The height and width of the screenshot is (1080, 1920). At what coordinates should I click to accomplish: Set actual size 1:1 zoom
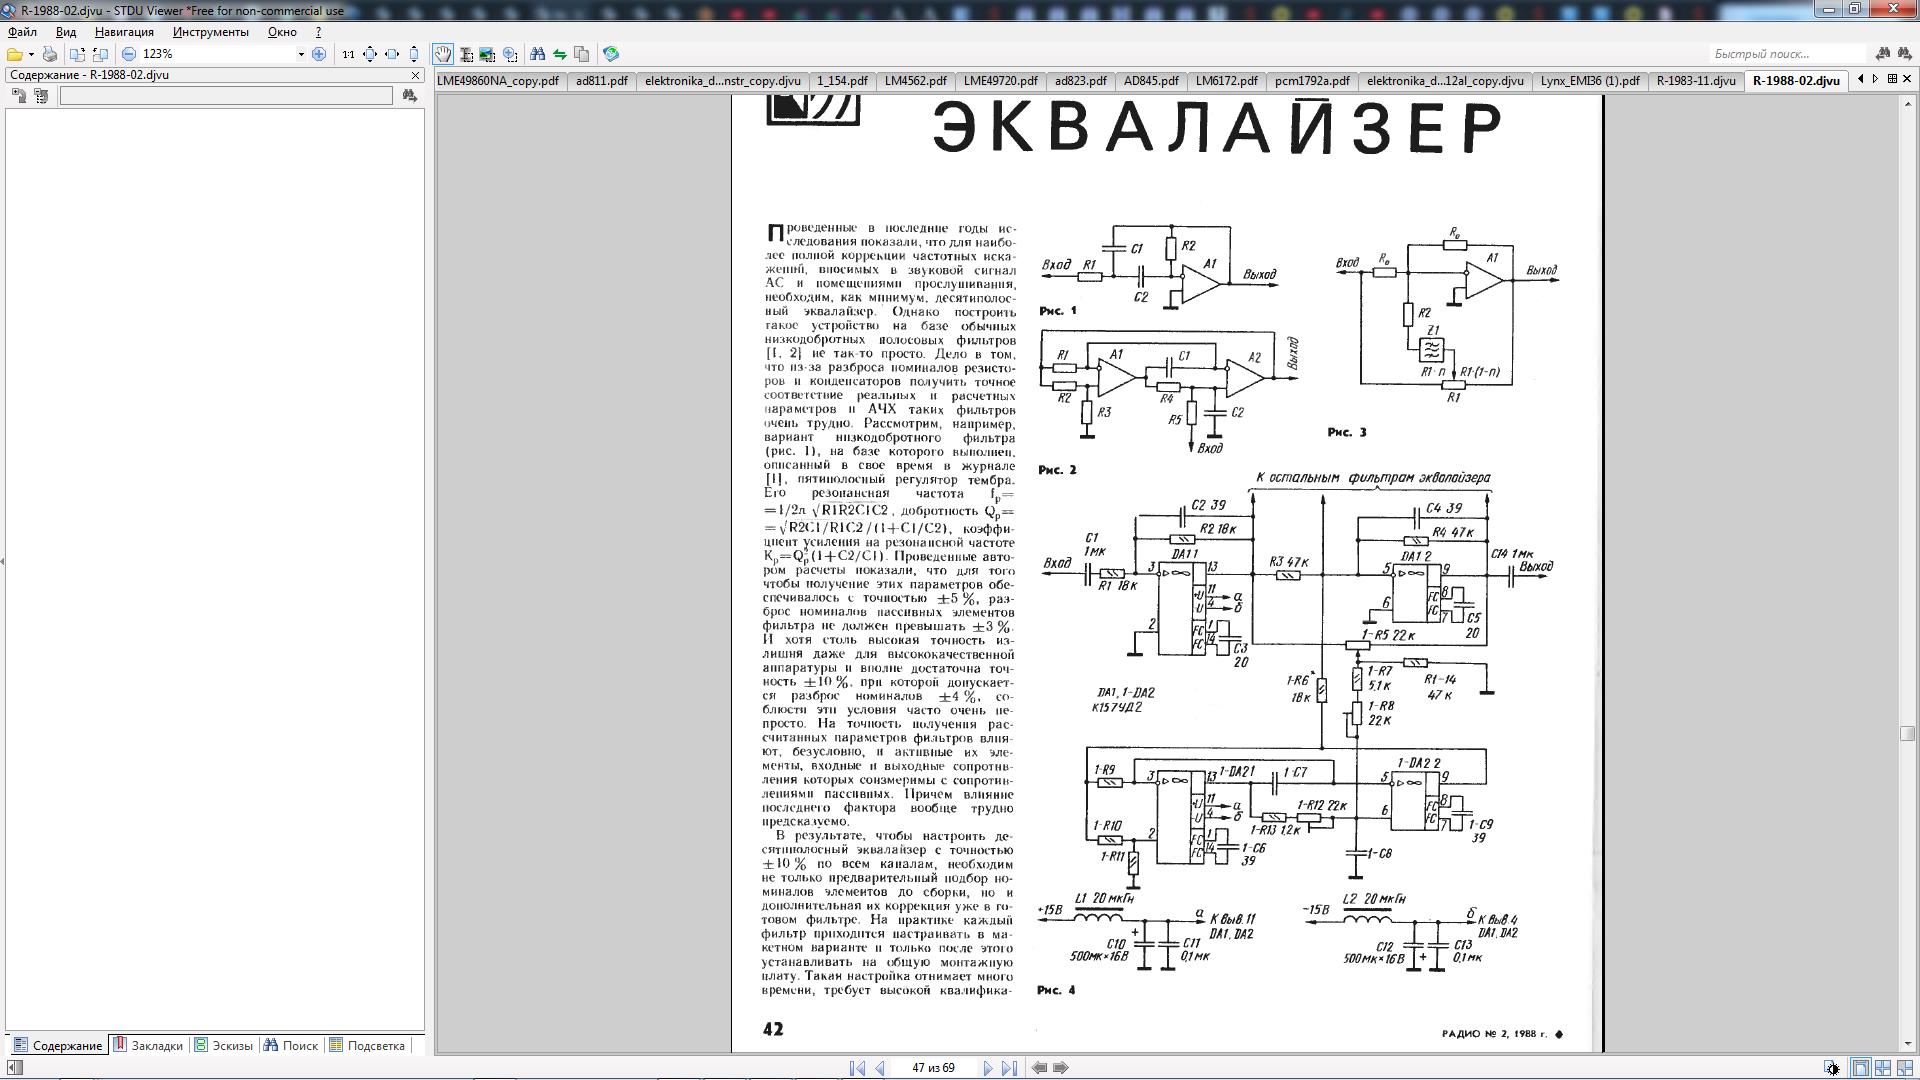click(x=348, y=54)
